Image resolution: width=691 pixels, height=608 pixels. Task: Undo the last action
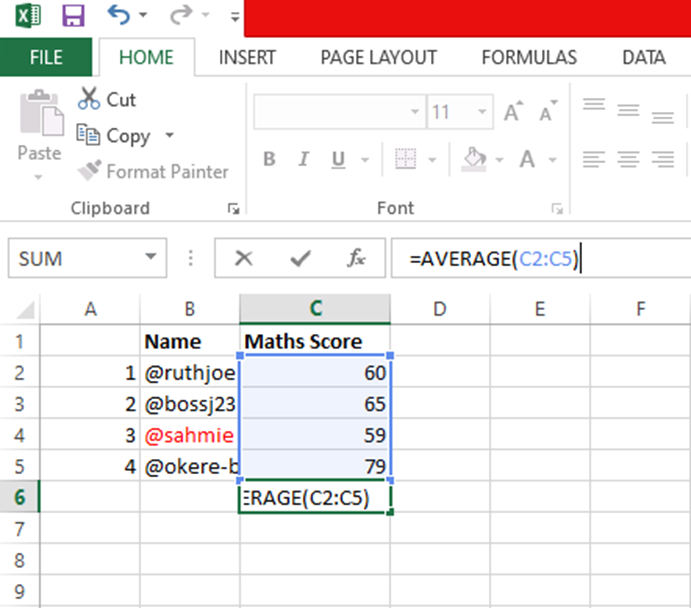pos(119,15)
